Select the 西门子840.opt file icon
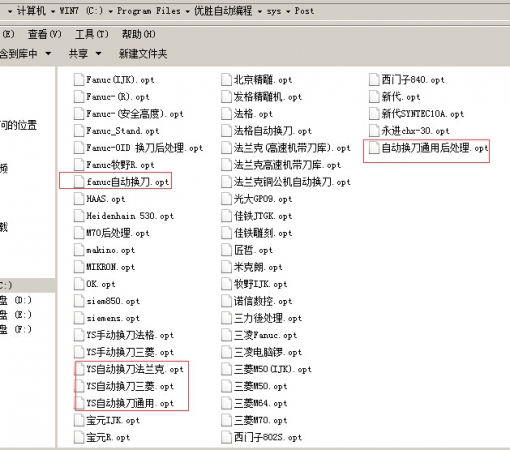 (374, 80)
